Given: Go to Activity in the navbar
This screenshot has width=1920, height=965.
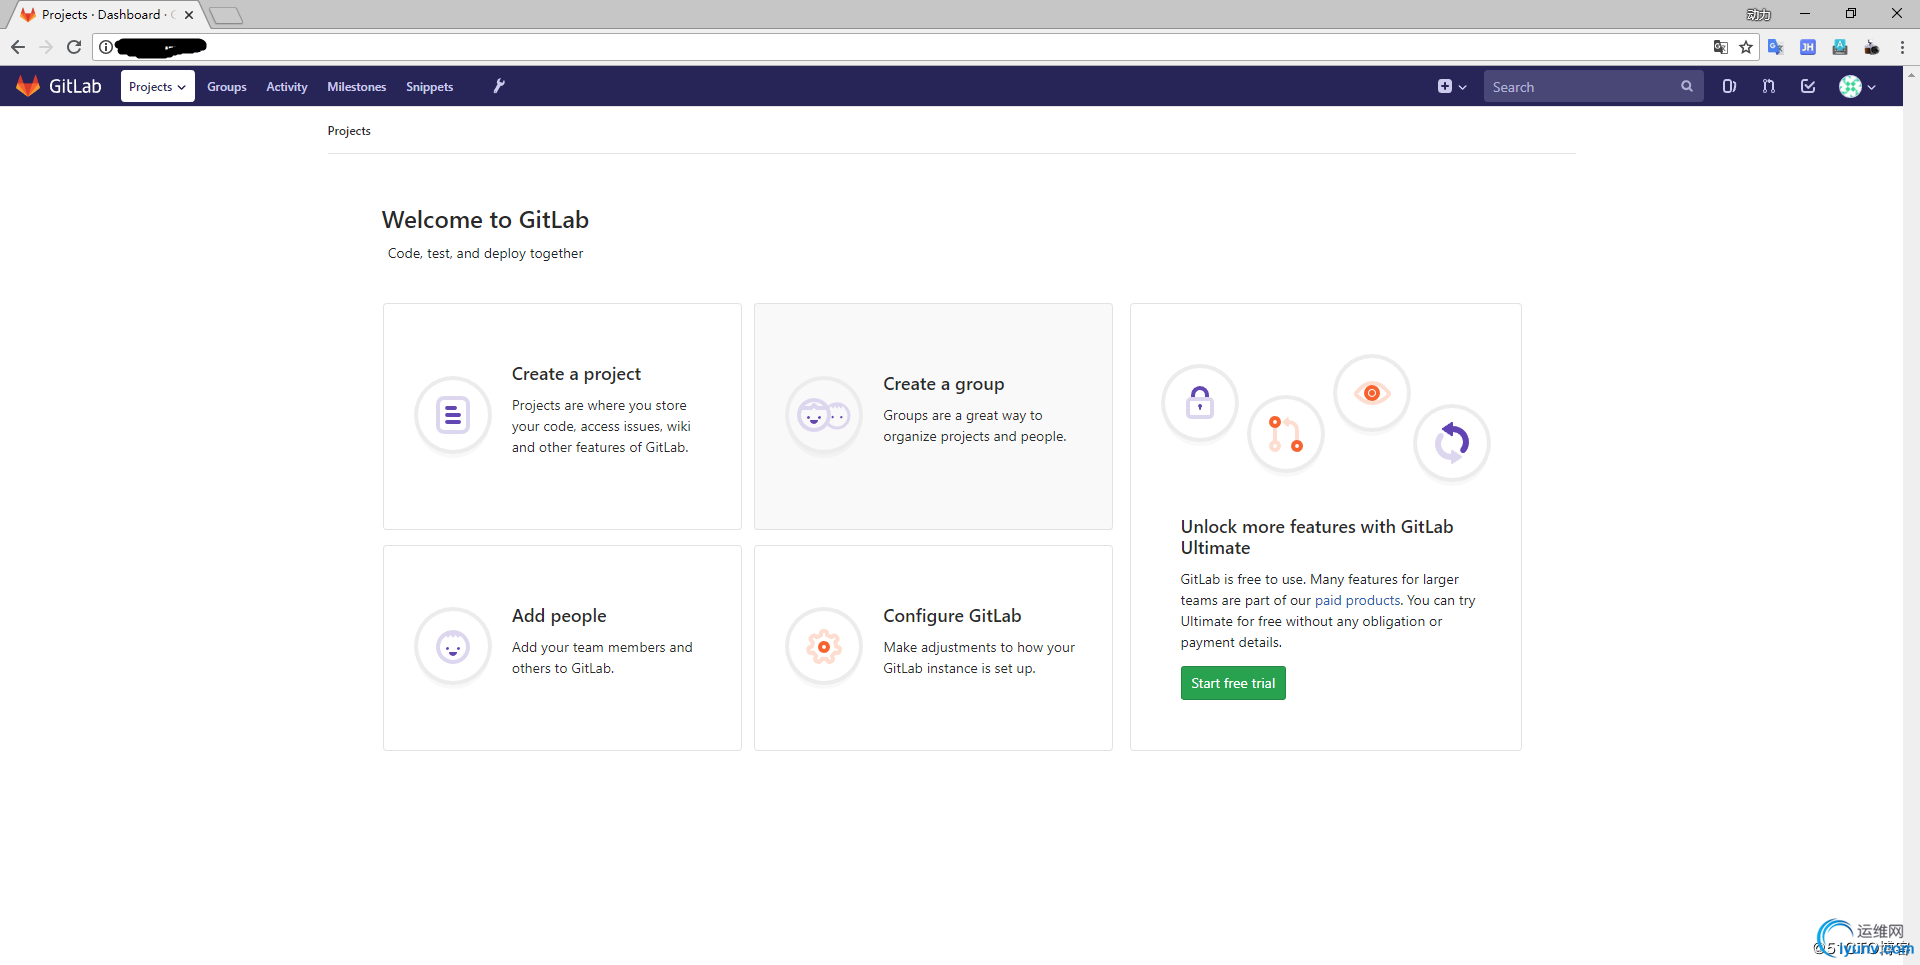Looking at the screenshot, I should tap(287, 87).
